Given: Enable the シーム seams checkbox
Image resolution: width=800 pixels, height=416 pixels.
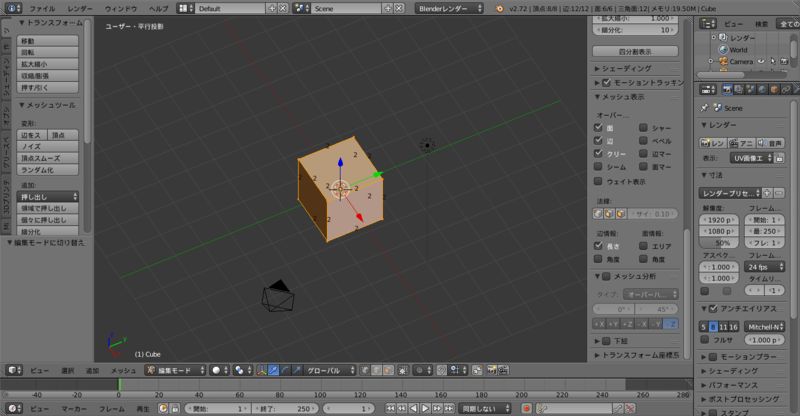Looking at the screenshot, I should [x=598, y=166].
